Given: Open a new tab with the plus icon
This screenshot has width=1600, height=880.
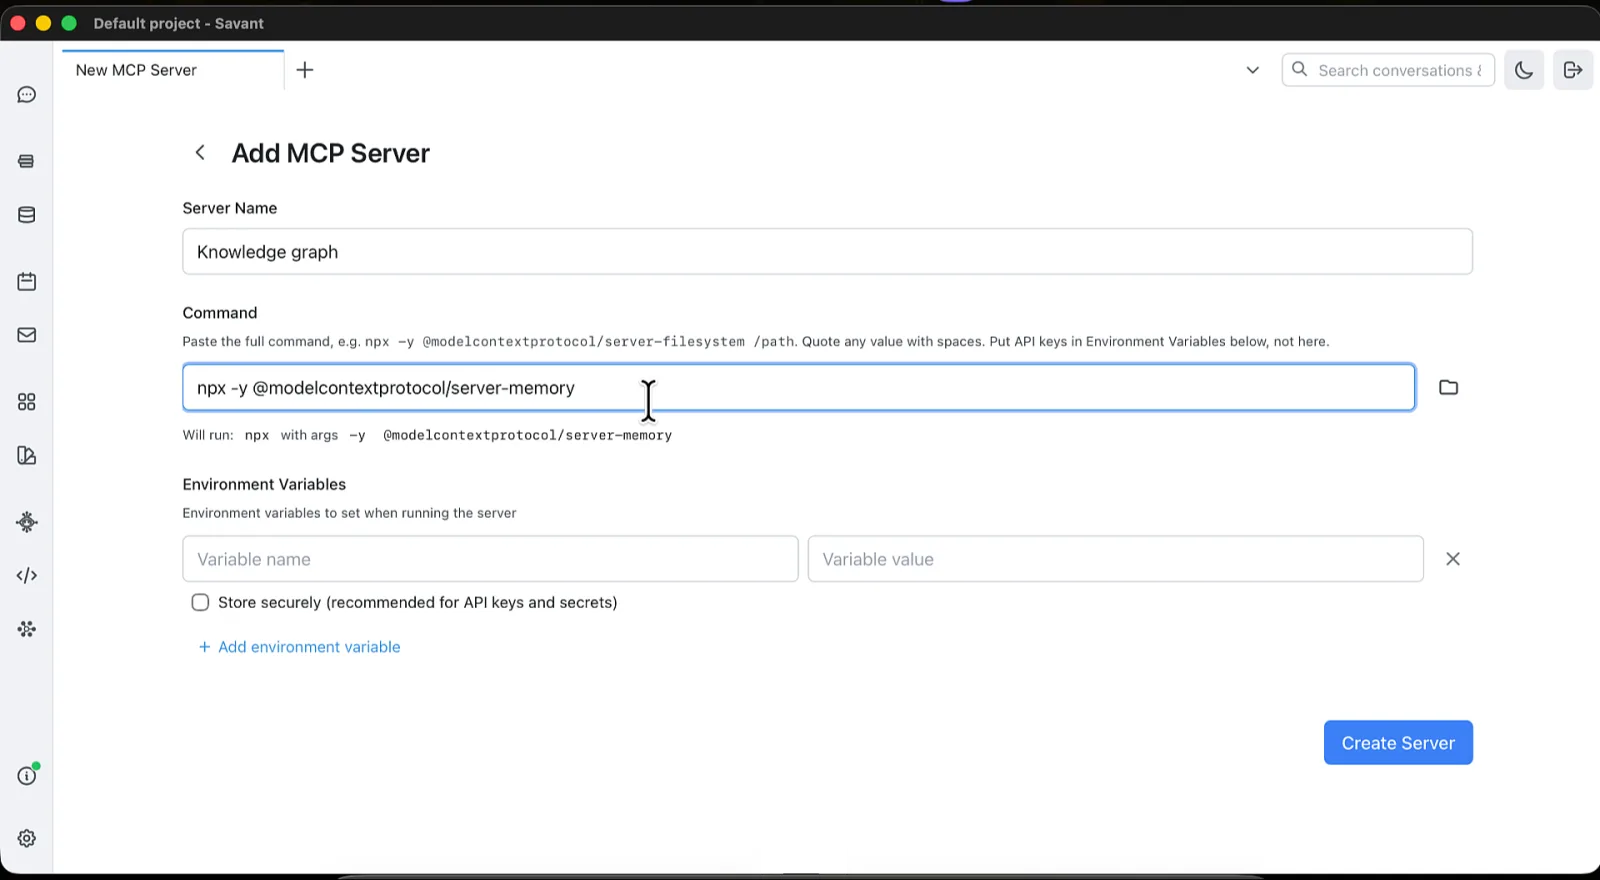Looking at the screenshot, I should (305, 70).
